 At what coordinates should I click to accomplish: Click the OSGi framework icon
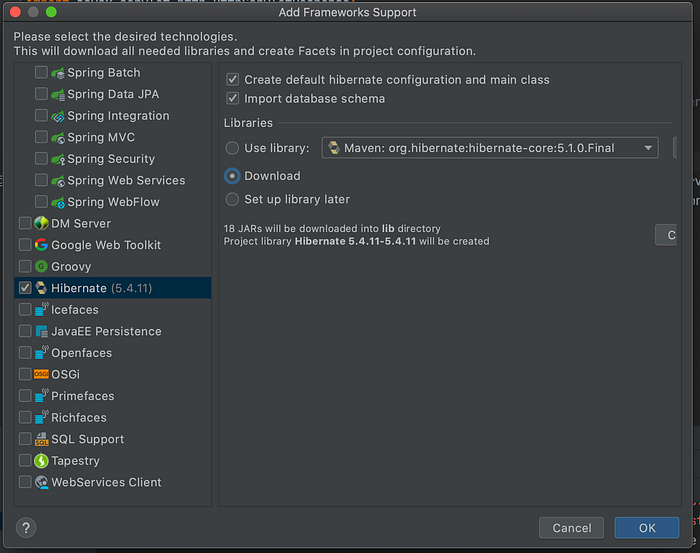pyautogui.click(x=41, y=374)
